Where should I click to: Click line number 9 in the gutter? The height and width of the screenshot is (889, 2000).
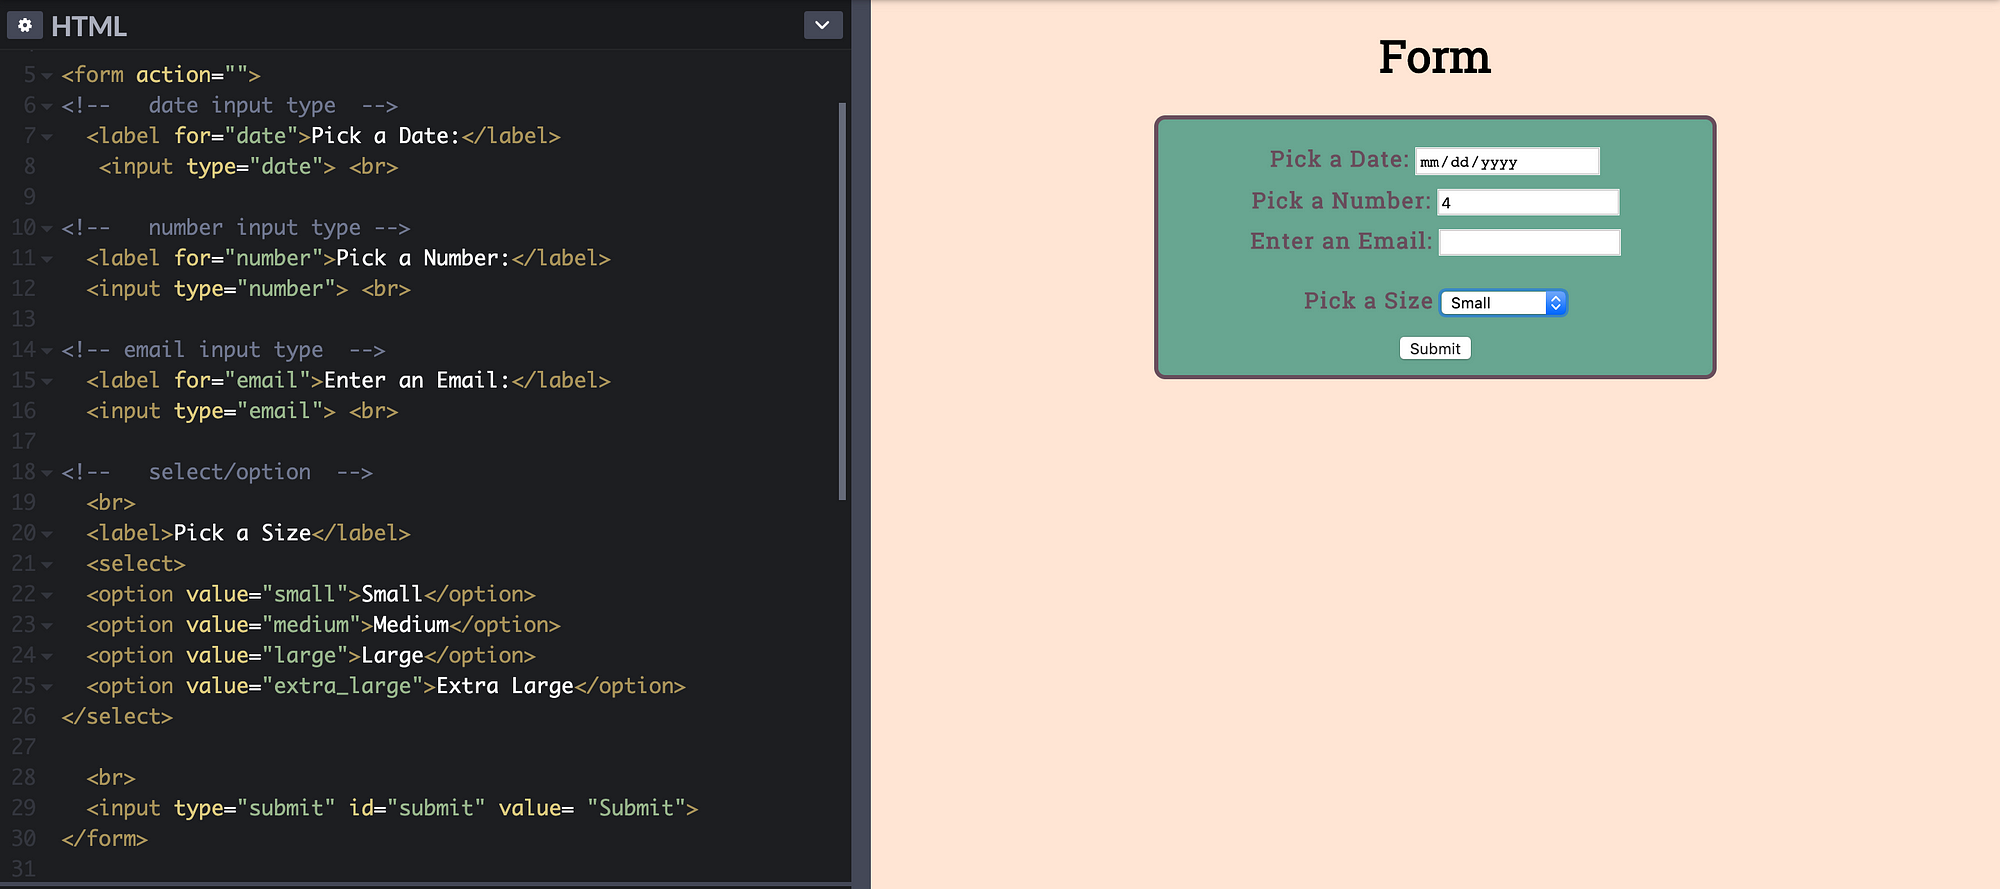click(x=30, y=197)
